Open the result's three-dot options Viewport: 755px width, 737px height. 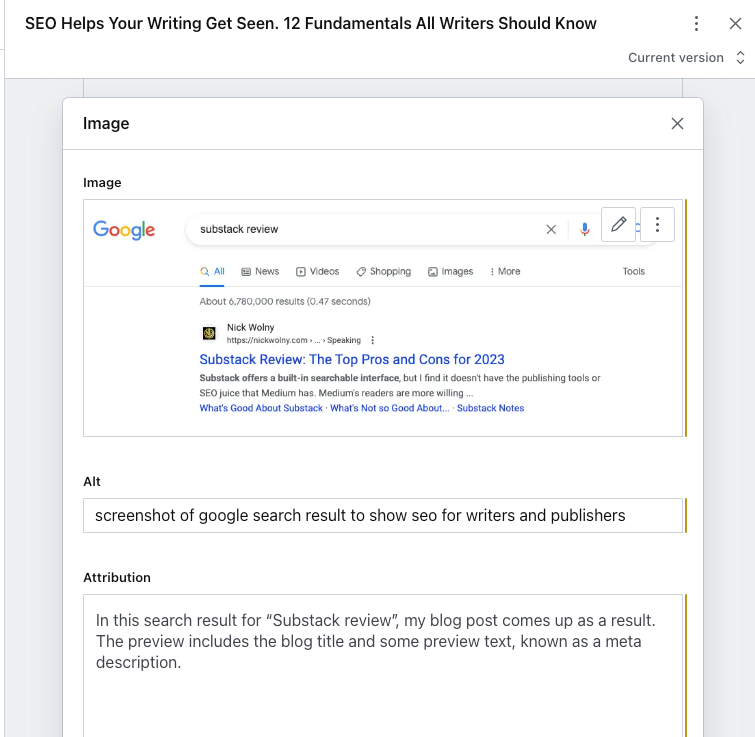(372, 340)
